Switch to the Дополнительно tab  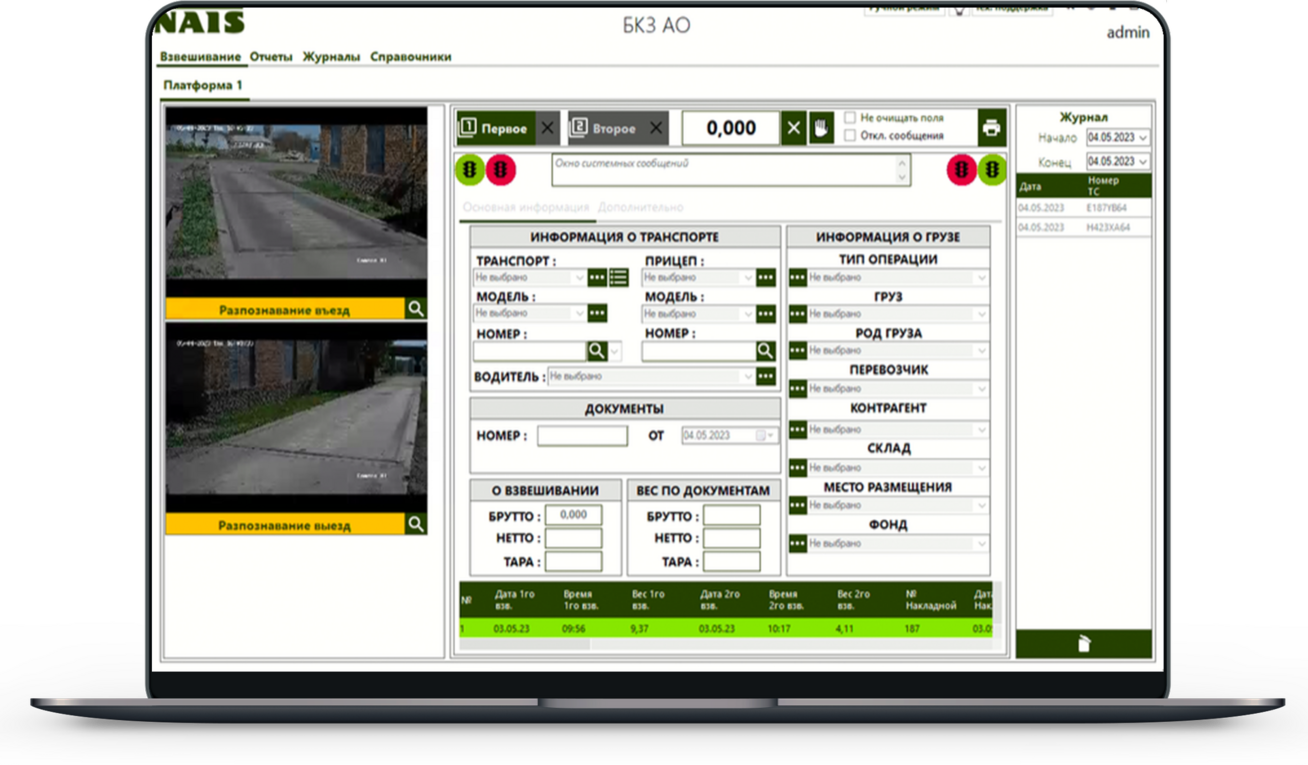tap(641, 207)
